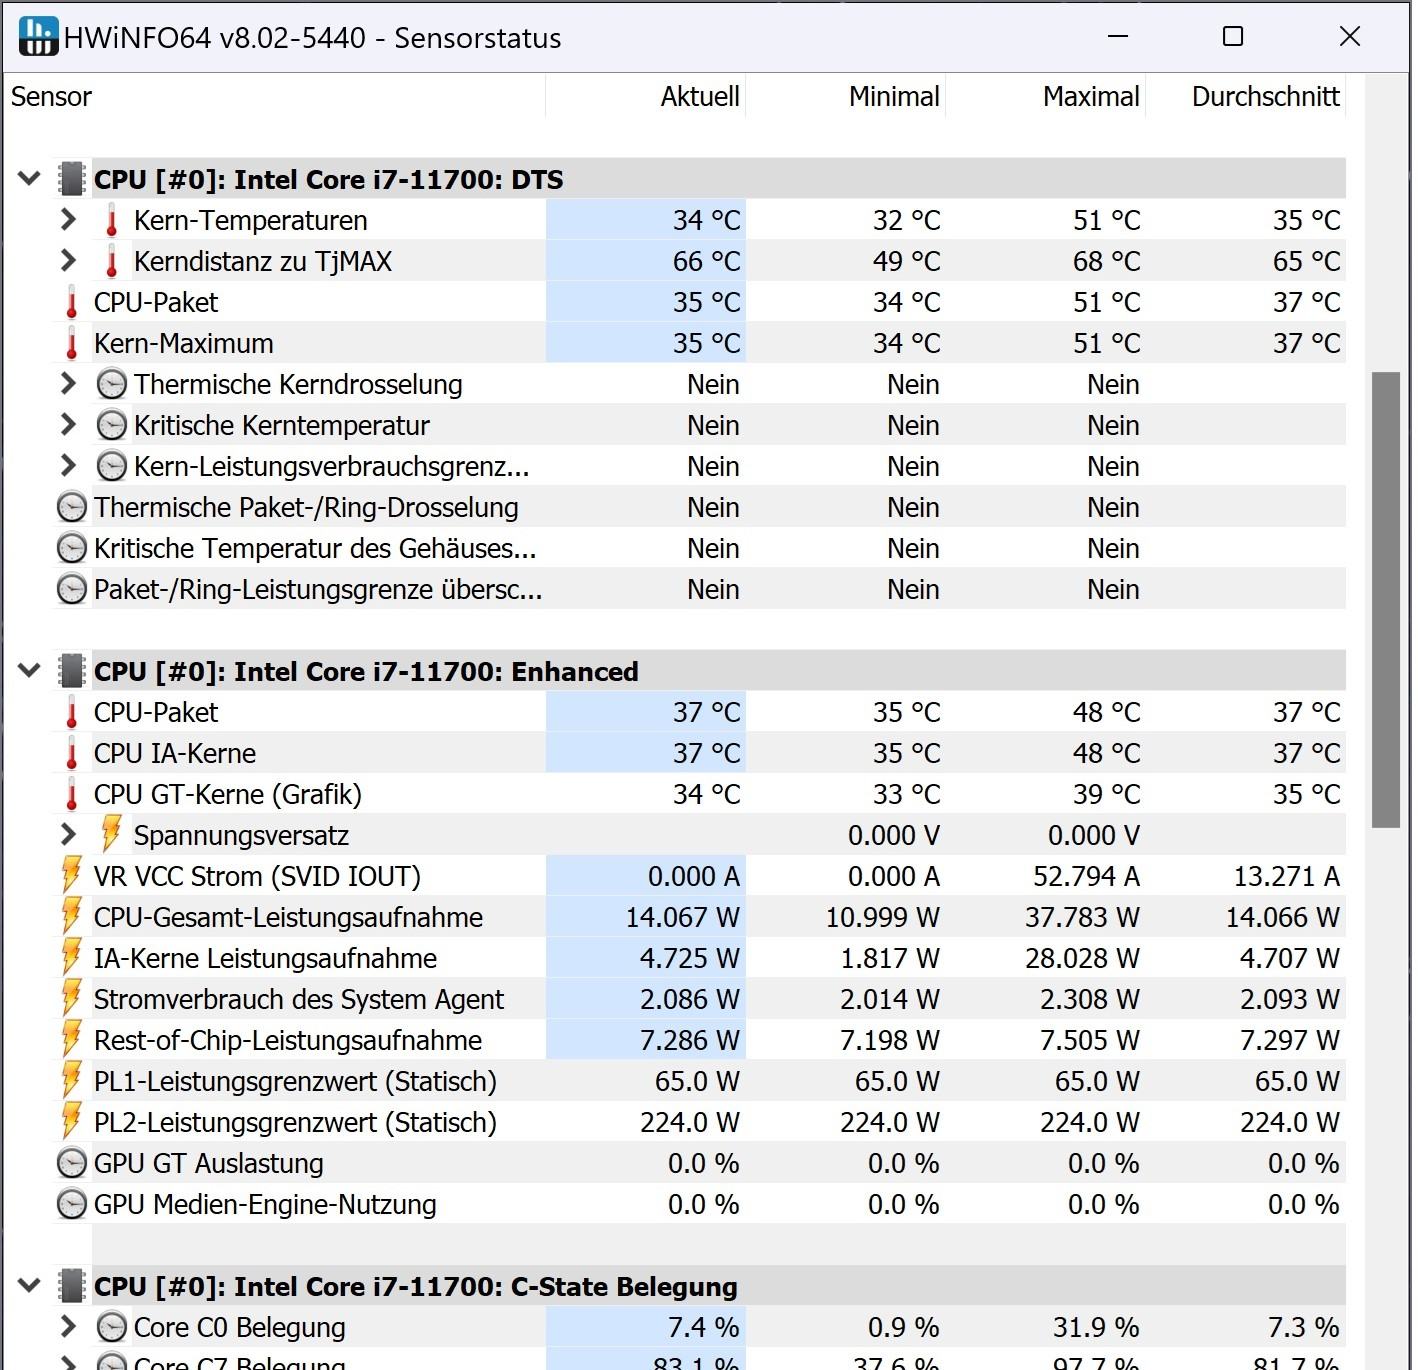The height and width of the screenshot is (1370, 1418).
Task: Click thermometer icon of CPU GT-Kerne (Grafik)
Action: click(72, 794)
